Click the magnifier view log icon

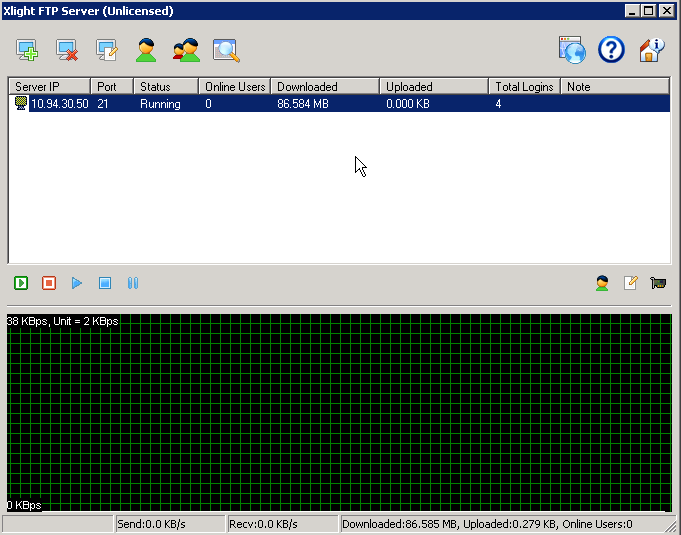pos(226,50)
